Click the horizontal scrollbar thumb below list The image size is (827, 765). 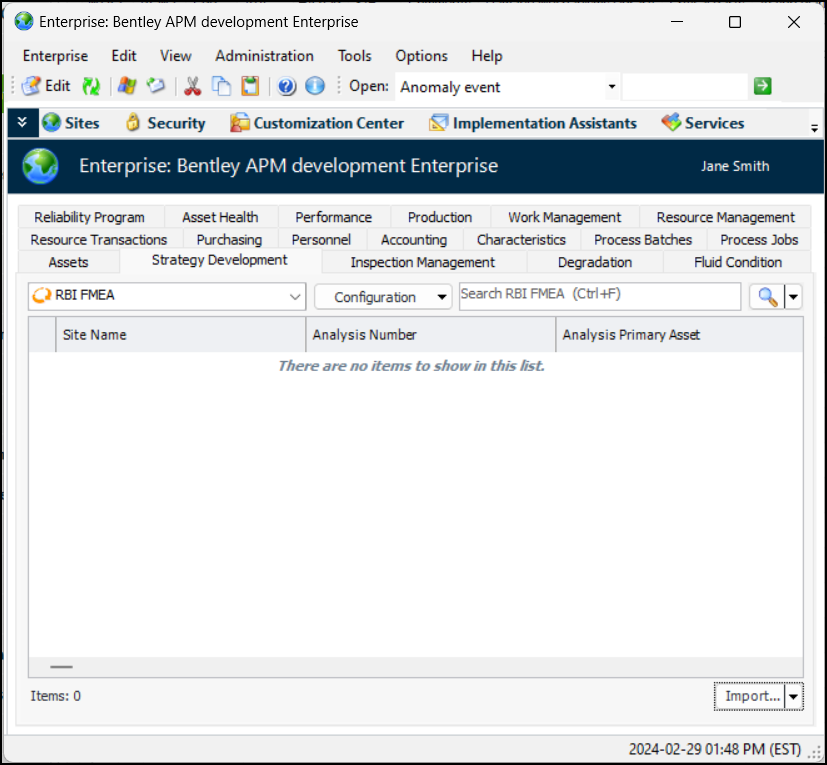[61, 667]
